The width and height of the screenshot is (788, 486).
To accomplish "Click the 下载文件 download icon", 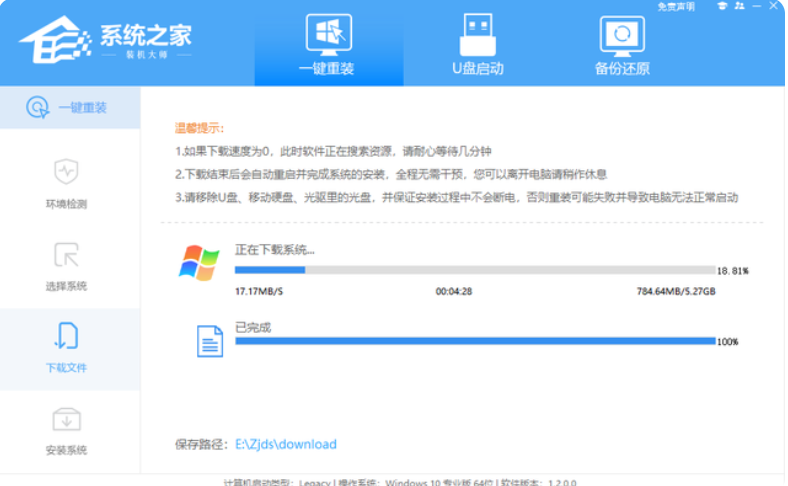I will (66, 336).
